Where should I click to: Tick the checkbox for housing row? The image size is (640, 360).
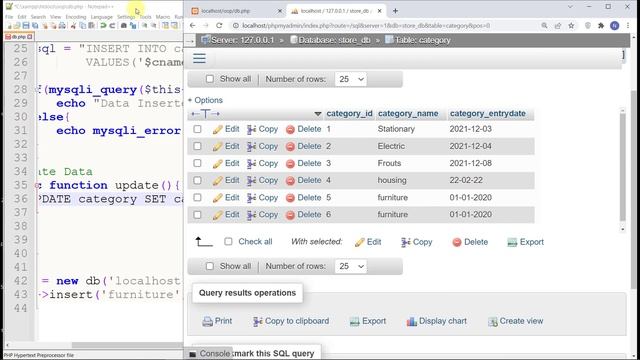point(198,180)
